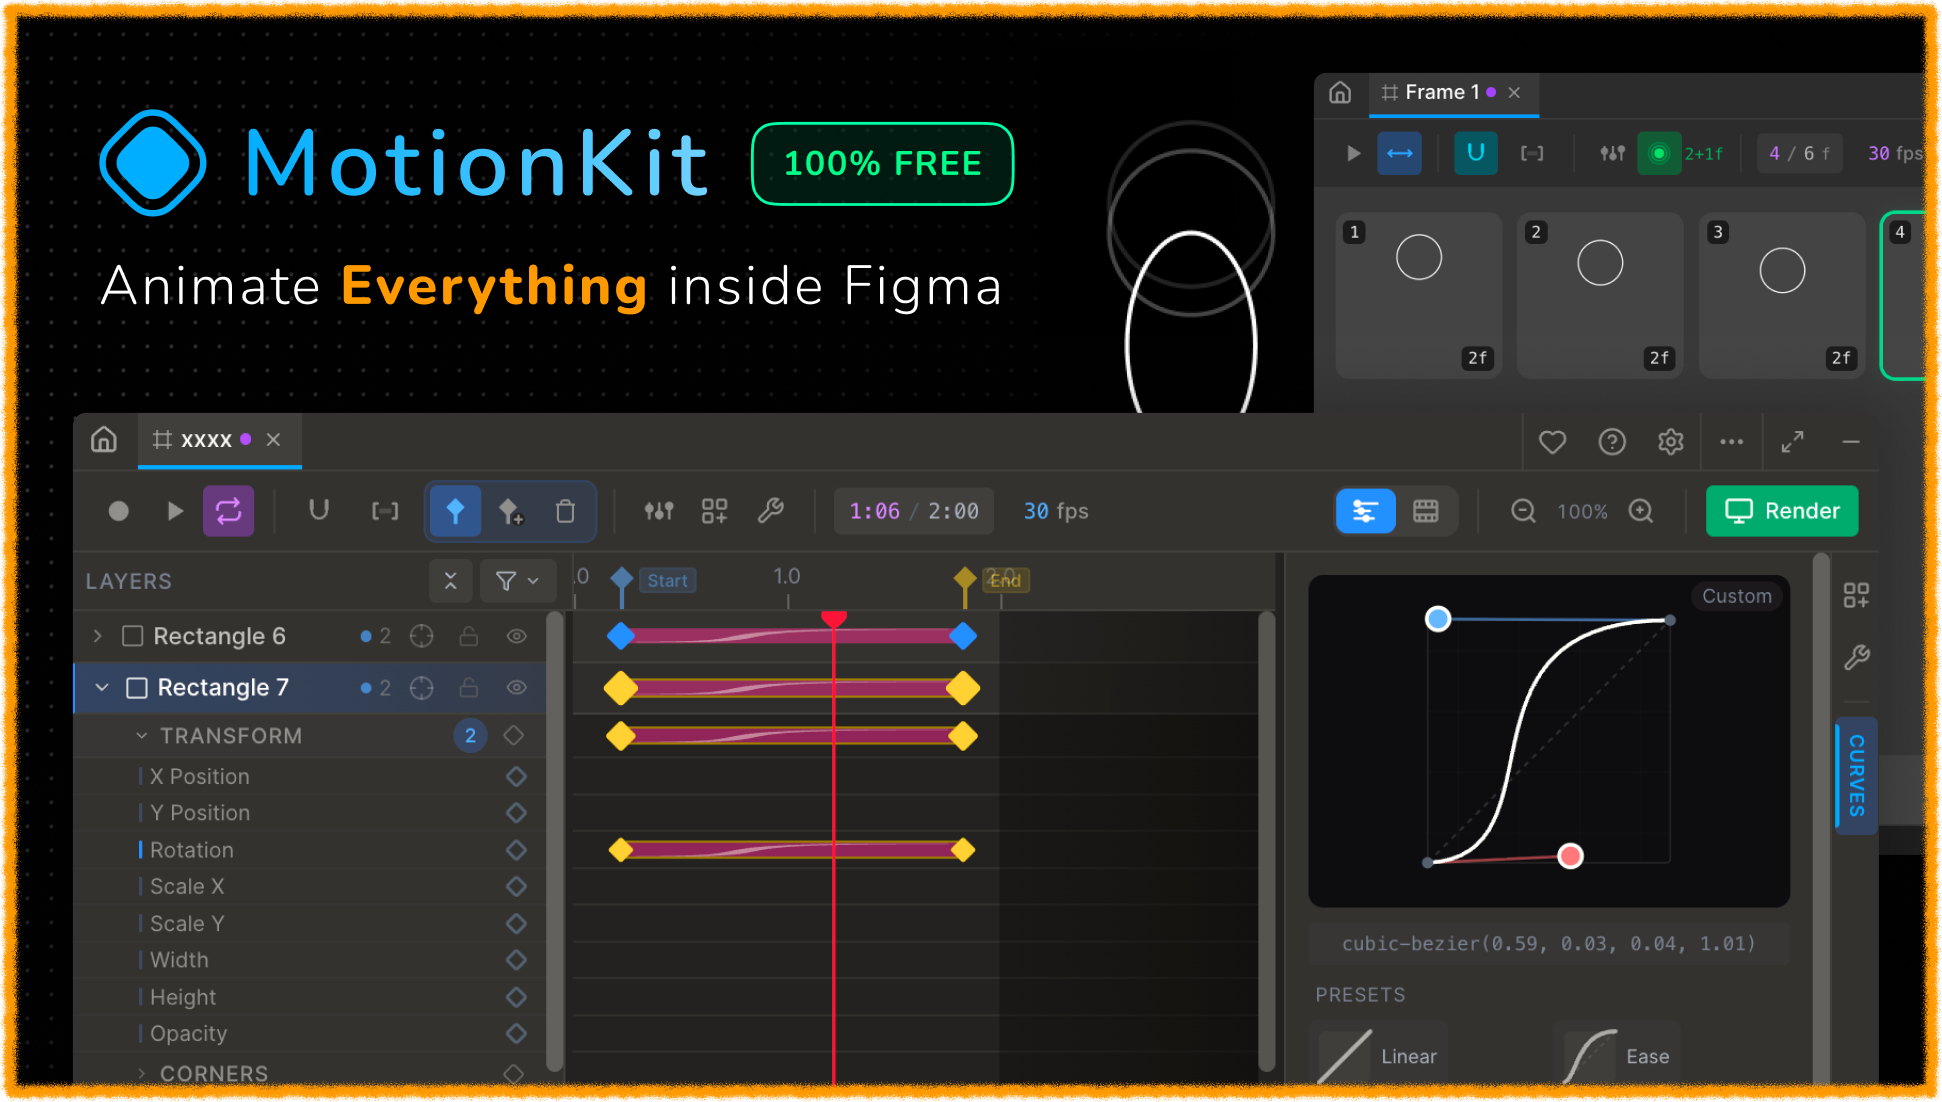Screen dimensions: 1942x1102
Task: Click the heart favorite icon
Action: [x=1552, y=441]
